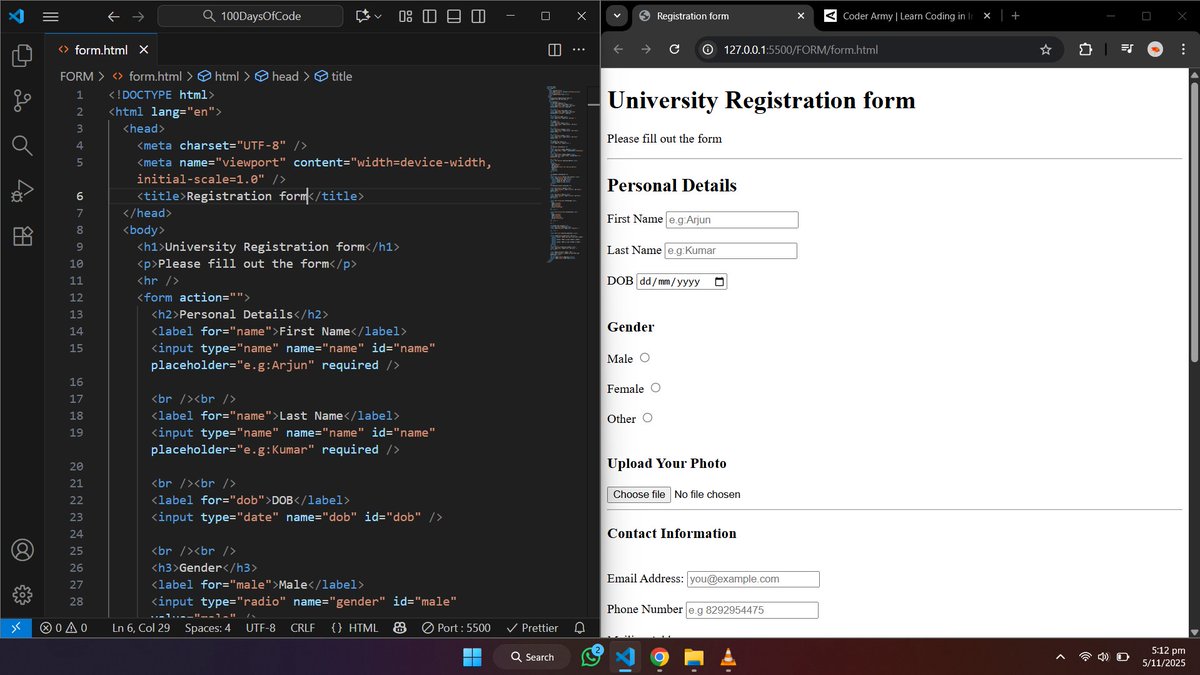The height and width of the screenshot is (675, 1200).
Task: Open the Source Control view
Action: [x=22, y=101]
